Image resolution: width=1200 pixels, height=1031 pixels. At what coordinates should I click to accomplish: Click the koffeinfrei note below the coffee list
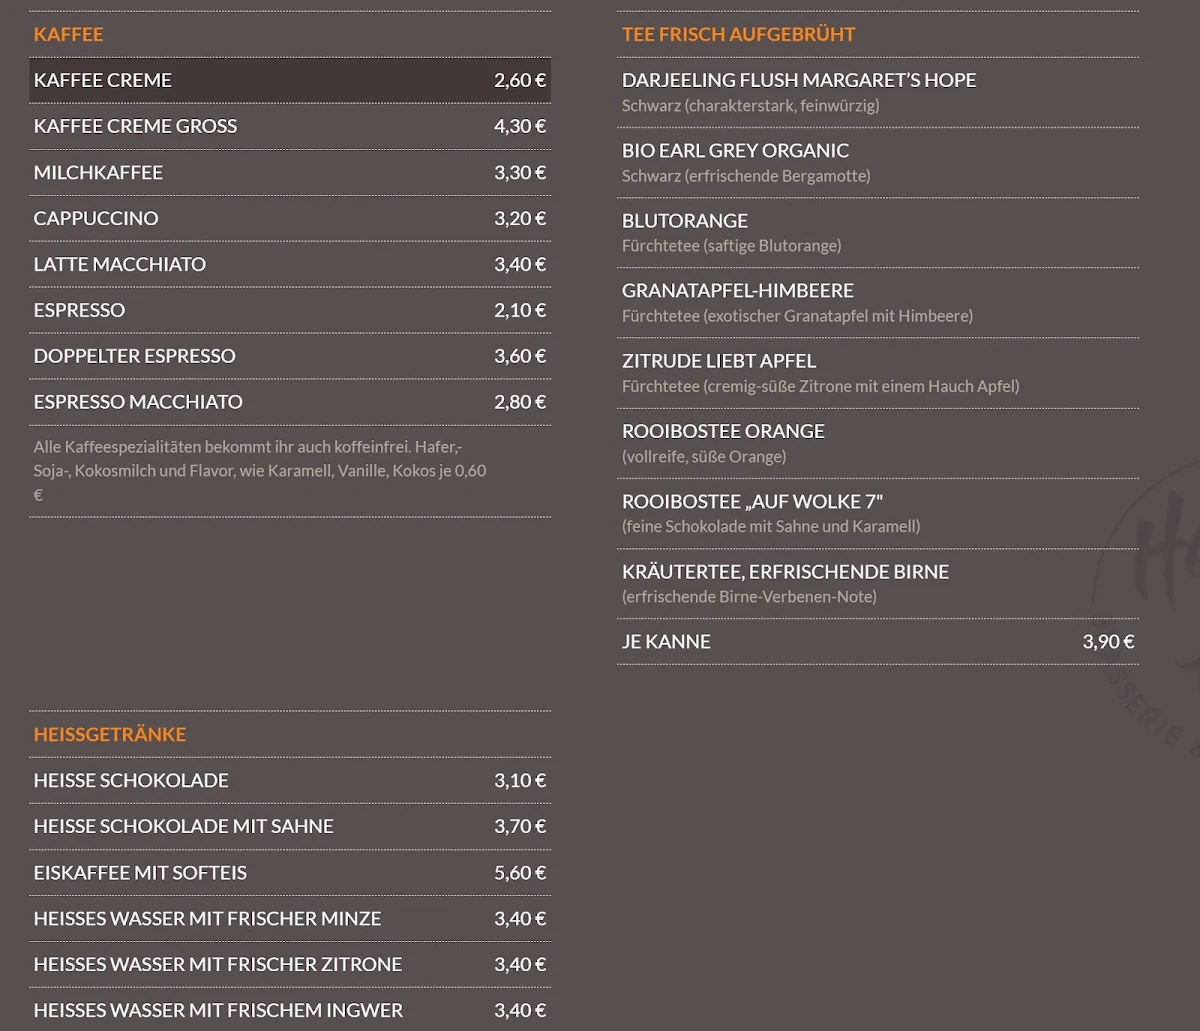tap(261, 470)
